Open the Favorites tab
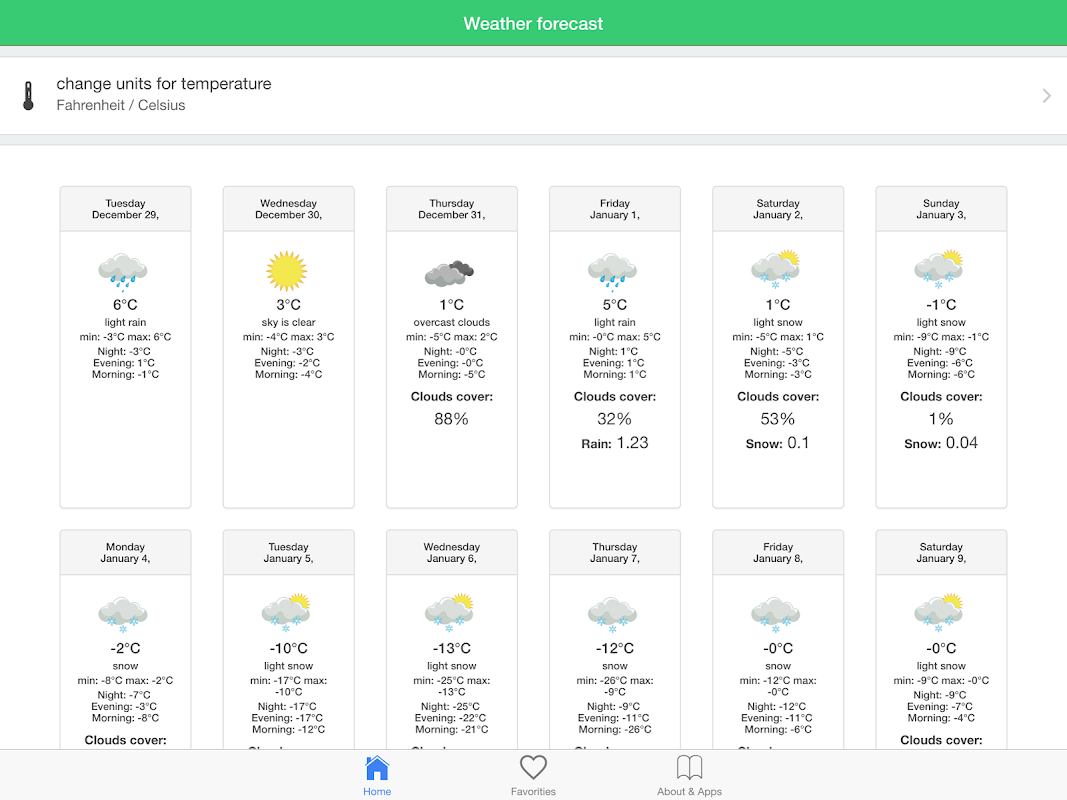The image size is (1067, 800). [x=534, y=776]
